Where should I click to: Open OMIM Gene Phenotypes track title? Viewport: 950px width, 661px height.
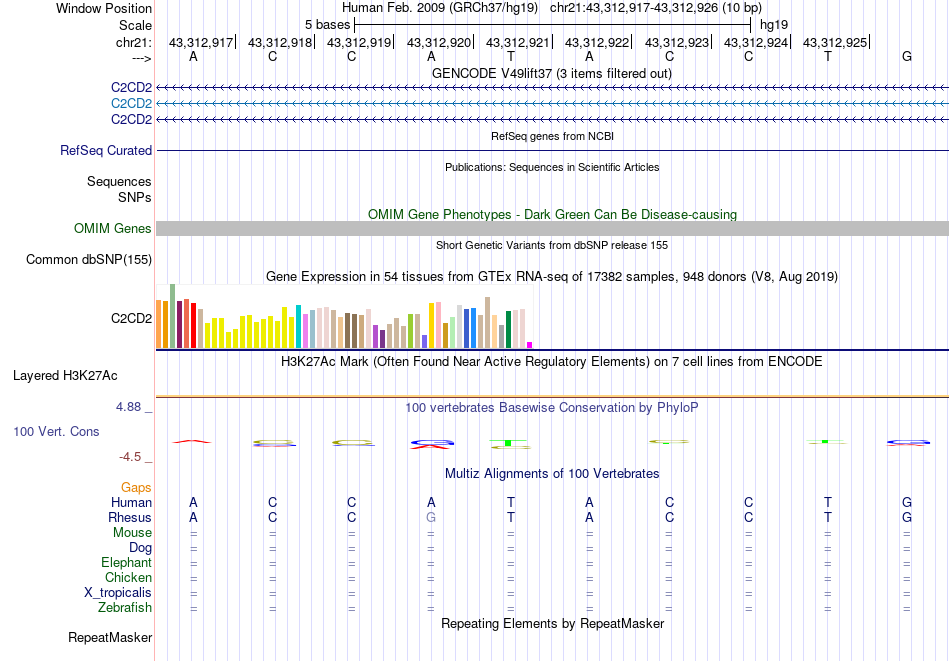pyautogui.click(x=552, y=214)
